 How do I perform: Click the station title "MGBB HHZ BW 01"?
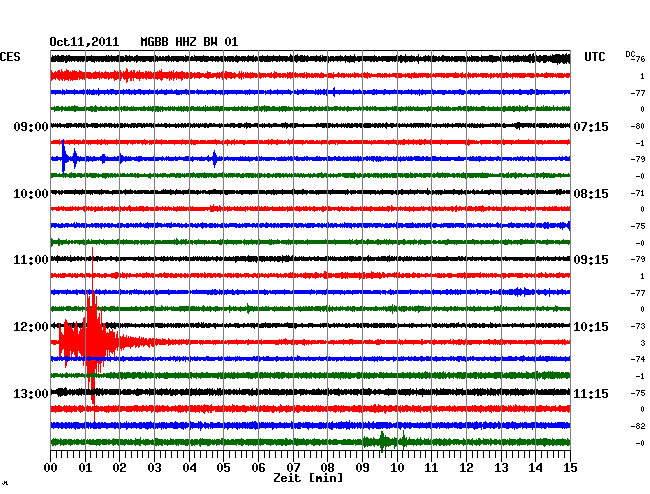pos(189,42)
